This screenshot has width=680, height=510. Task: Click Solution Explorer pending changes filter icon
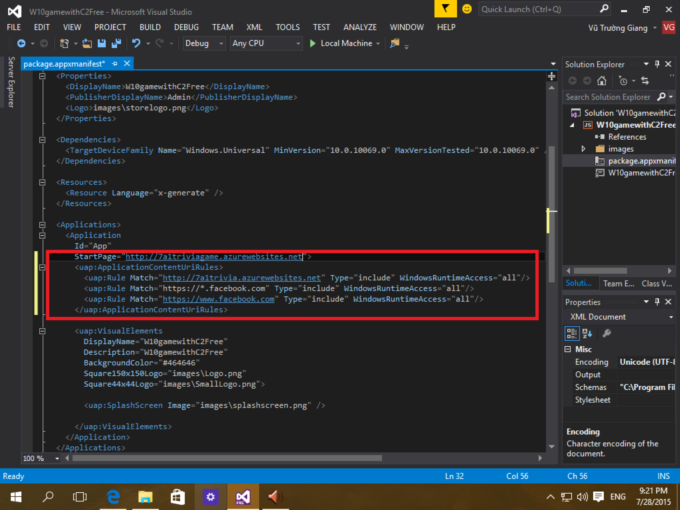623,81
